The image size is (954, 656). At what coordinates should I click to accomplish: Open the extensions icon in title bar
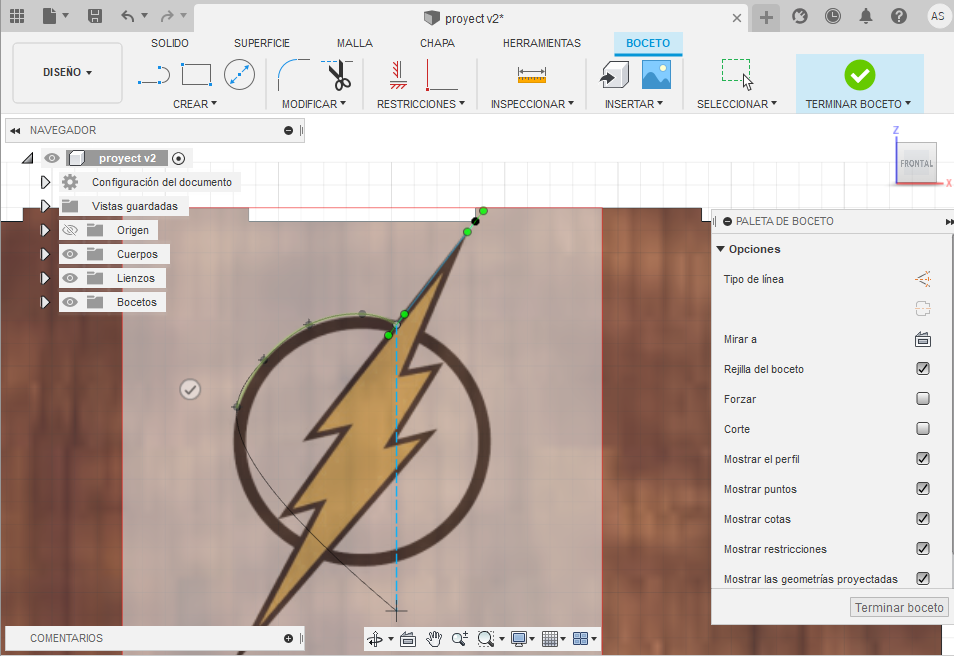pos(799,16)
